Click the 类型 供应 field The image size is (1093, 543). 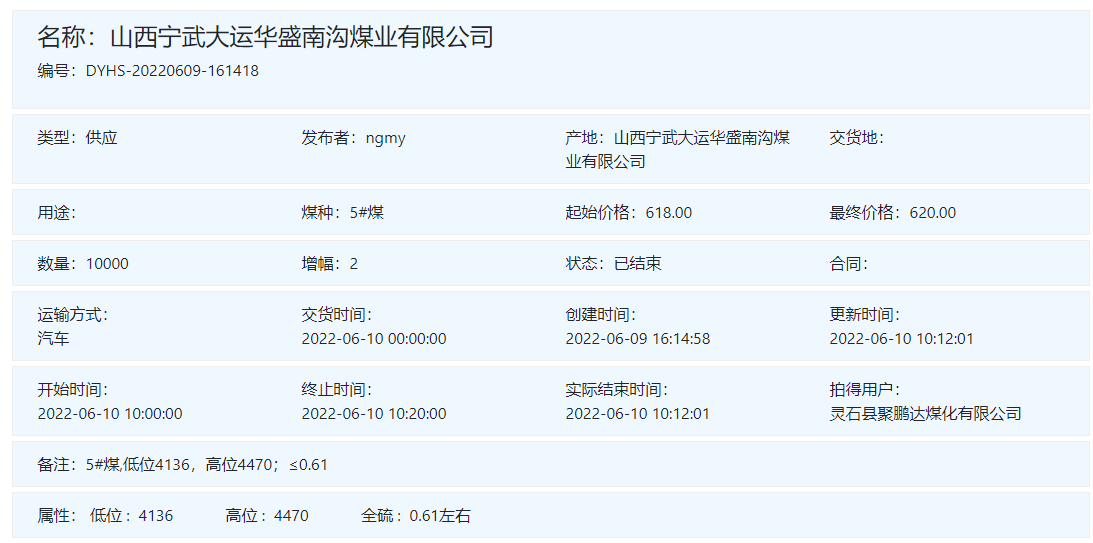(x=78, y=138)
